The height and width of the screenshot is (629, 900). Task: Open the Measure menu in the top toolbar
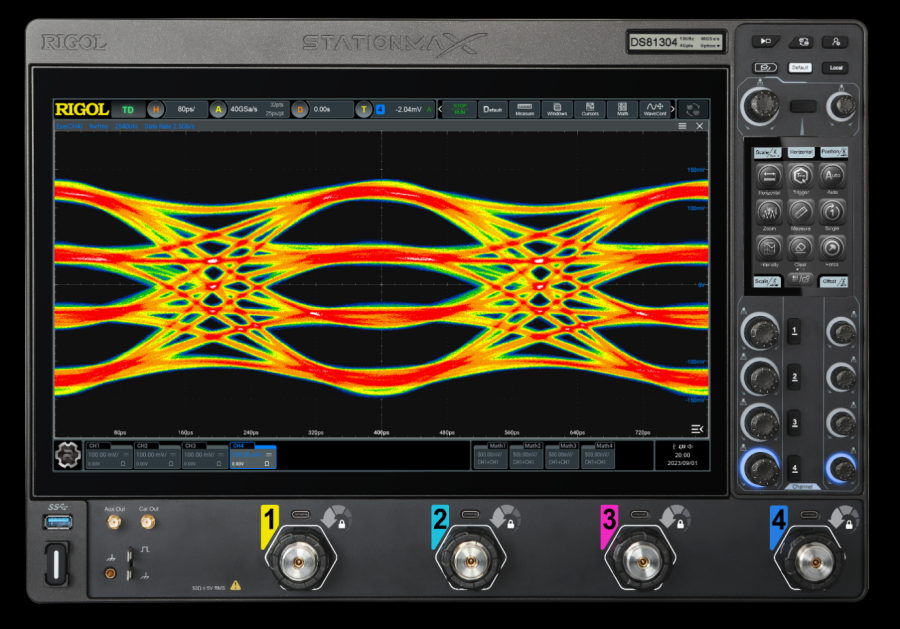[525, 109]
